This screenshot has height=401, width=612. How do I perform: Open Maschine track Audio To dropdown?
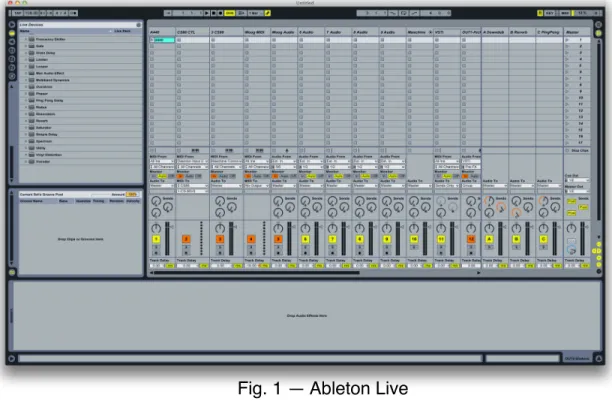coord(420,186)
